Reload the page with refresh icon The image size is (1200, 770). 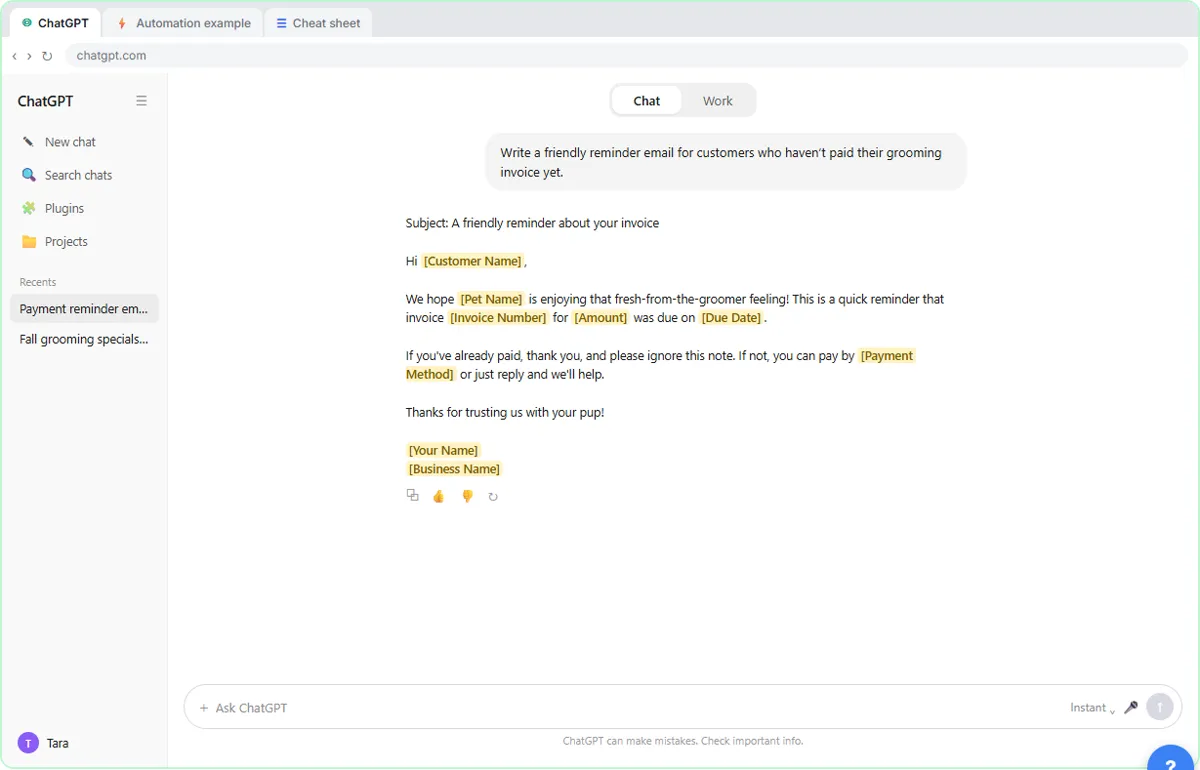click(x=47, y=56)
